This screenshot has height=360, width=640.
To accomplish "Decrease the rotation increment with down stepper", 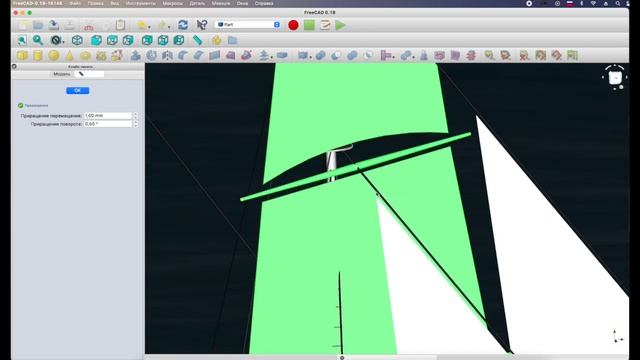I will [136, 125].
